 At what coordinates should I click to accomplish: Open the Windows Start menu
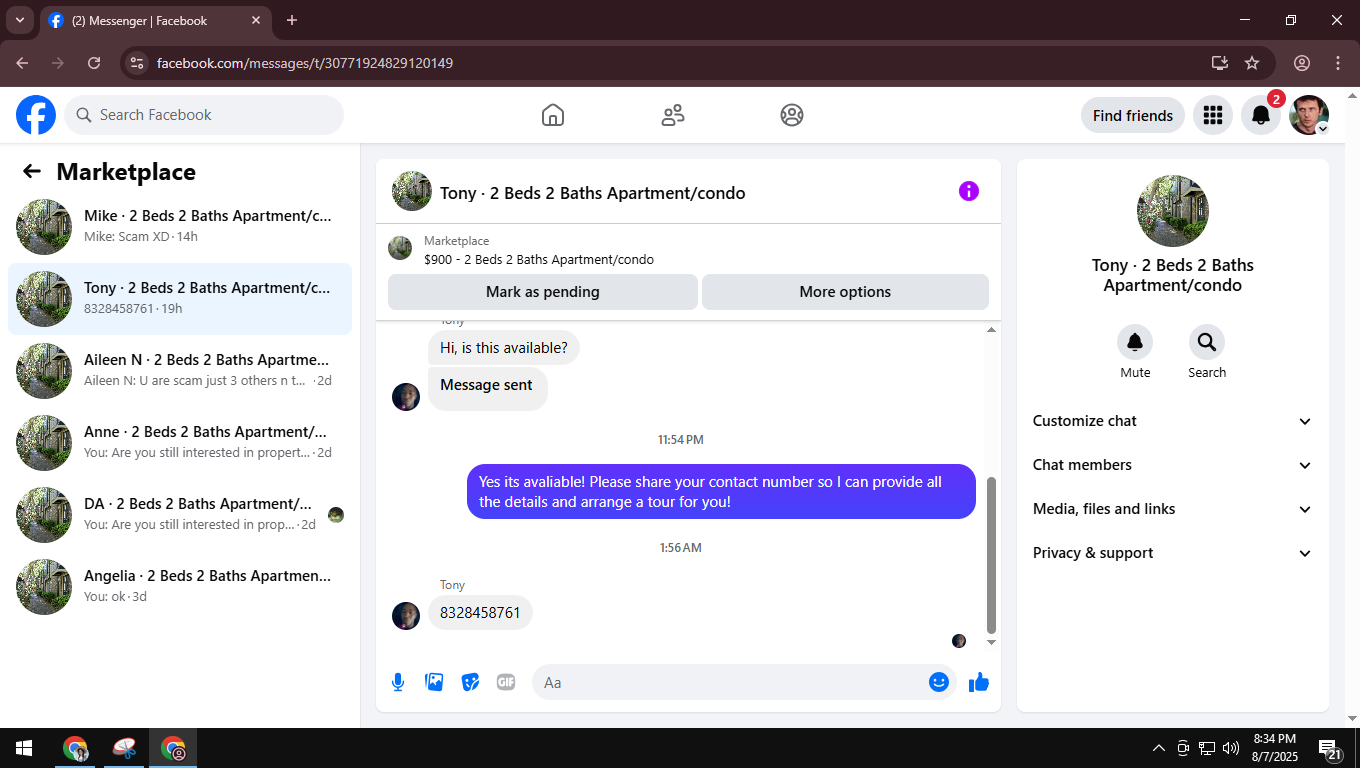[x=24, y=748]
